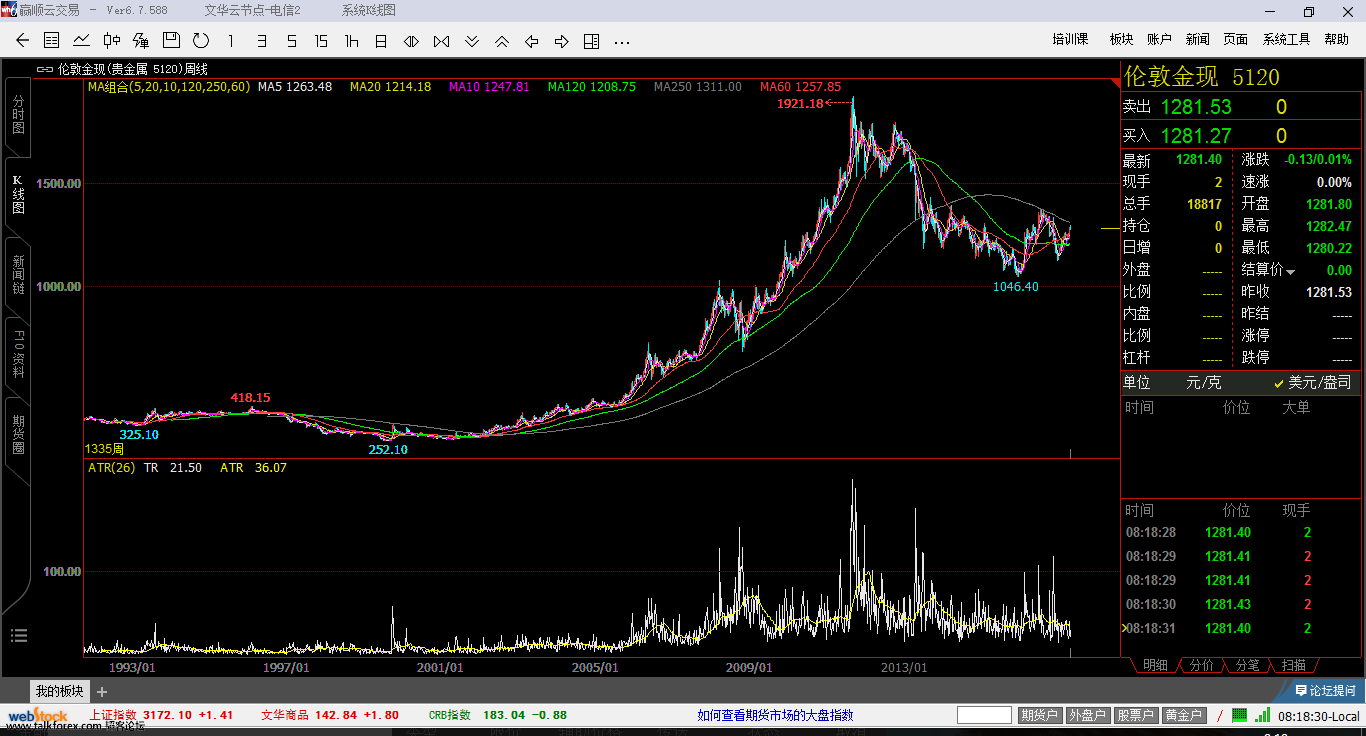Open the more options (…) toolbar menu
This screenshot has width=1366, height=736.
tap(622, 42)
